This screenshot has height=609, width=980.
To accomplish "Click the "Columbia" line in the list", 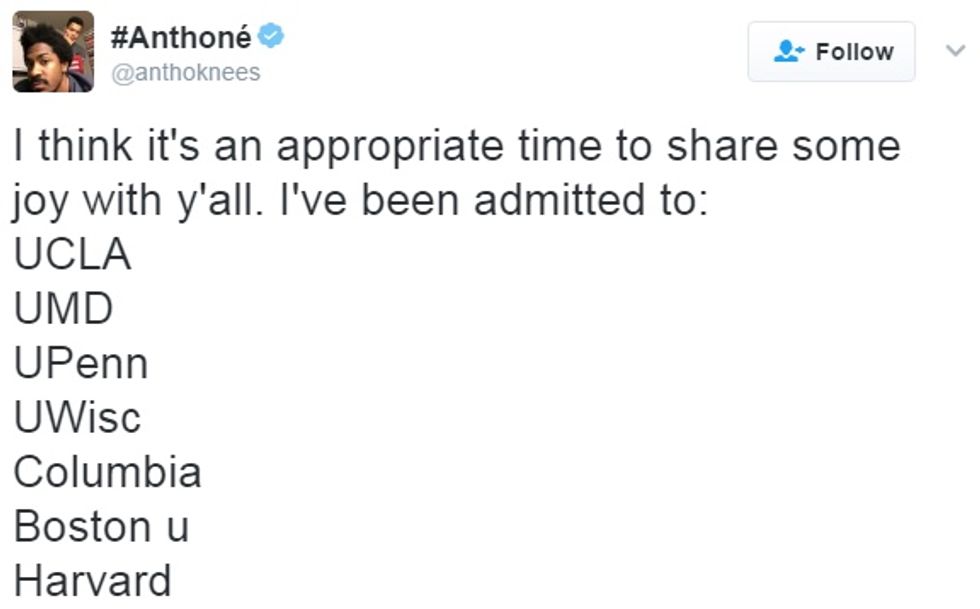I will pyautogui.click(x=107, y=471).
